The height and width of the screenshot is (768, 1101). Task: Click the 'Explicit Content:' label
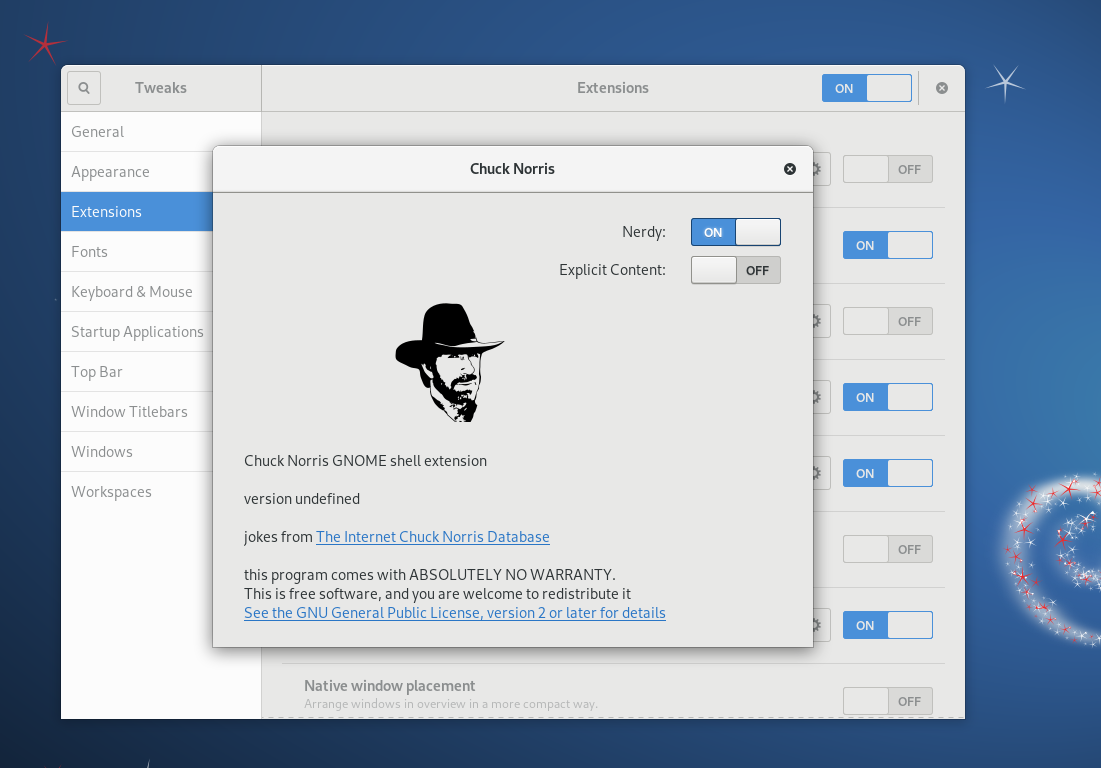[x=612, y=270]
